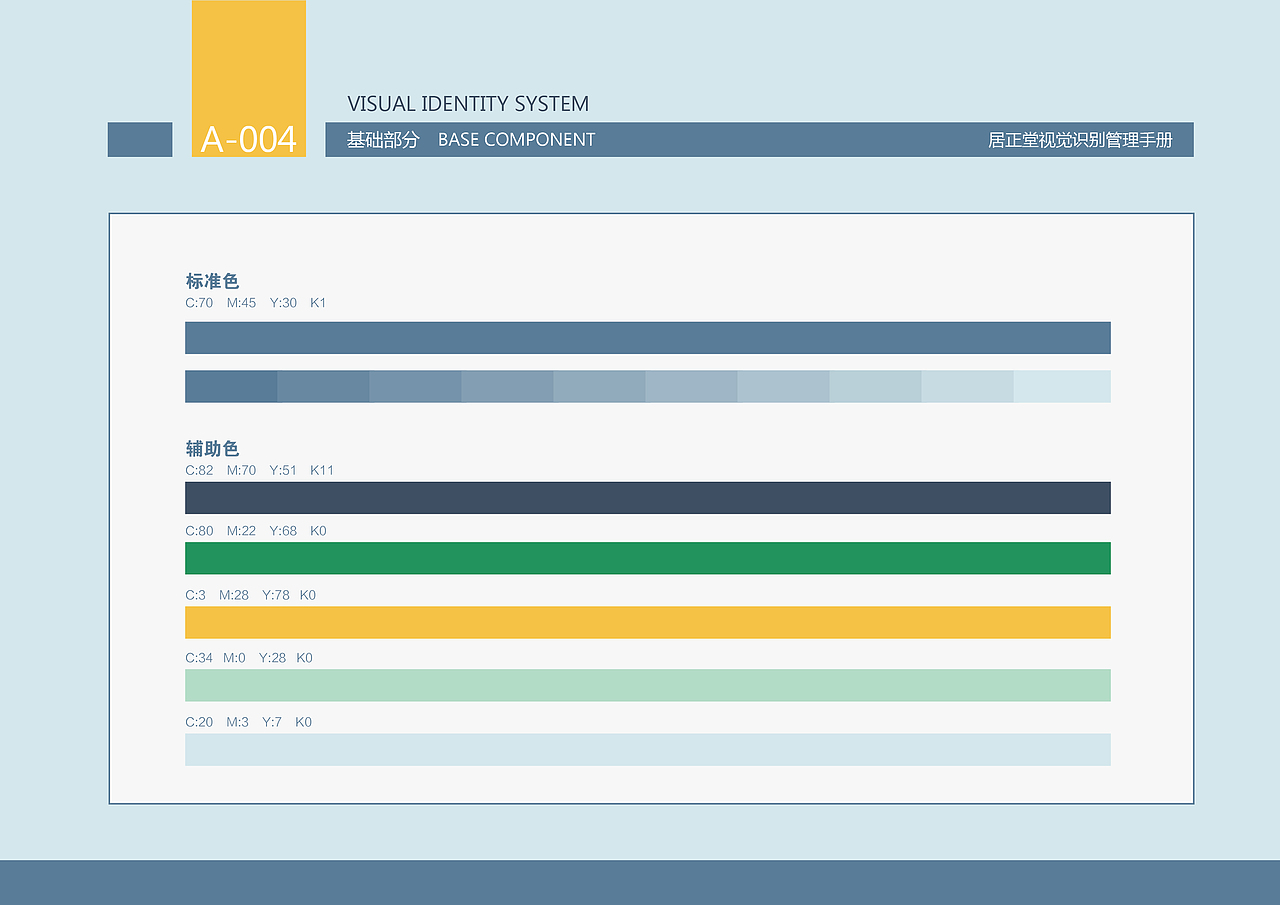The width and height of the screenshot is (1280, 905).
Task: Click the mint green auxiliary color bar
Action: [648, 685]
